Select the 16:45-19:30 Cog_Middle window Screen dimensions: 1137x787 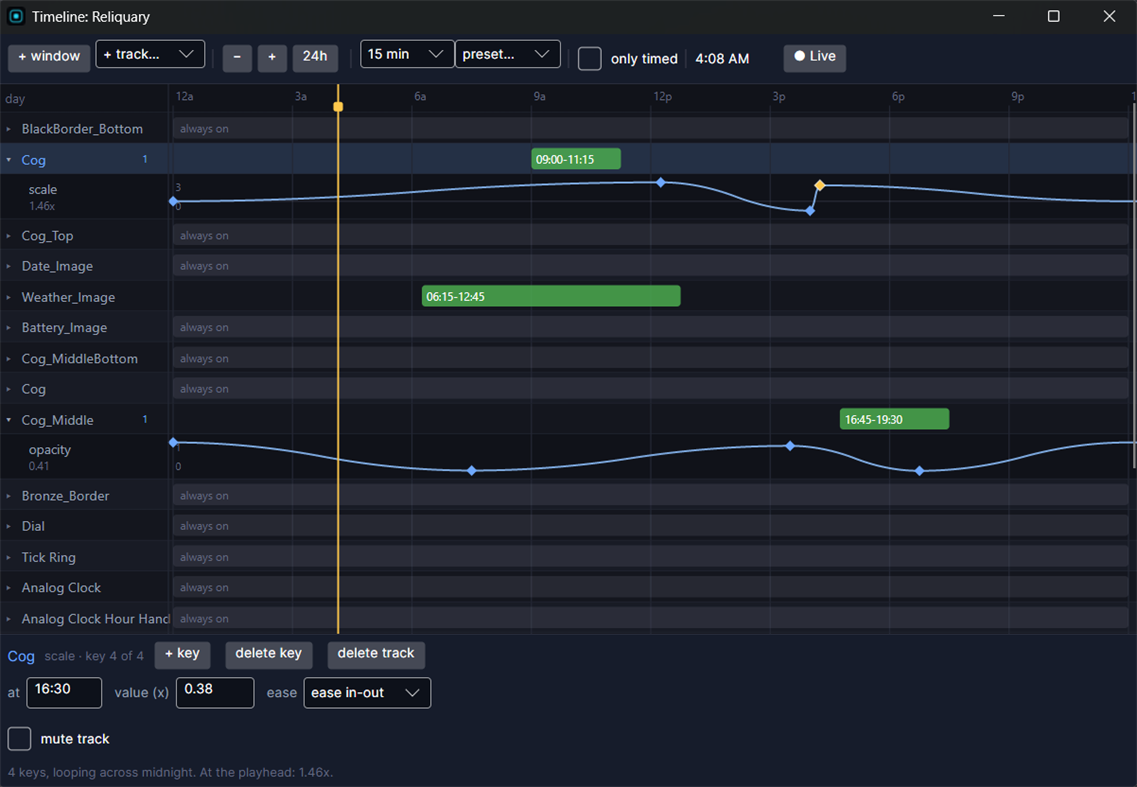(x=894, y=419)
